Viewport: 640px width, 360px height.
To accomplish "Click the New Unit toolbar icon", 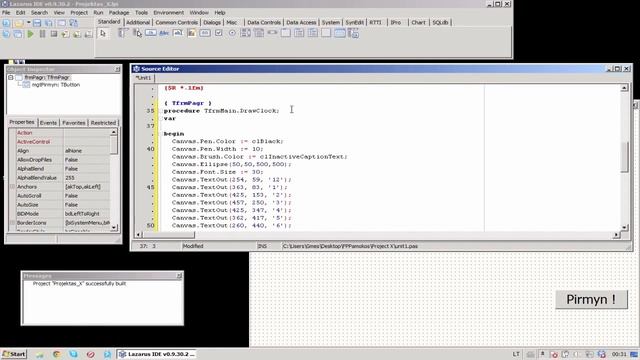I will pyautogui.click(x=6, y=23).
